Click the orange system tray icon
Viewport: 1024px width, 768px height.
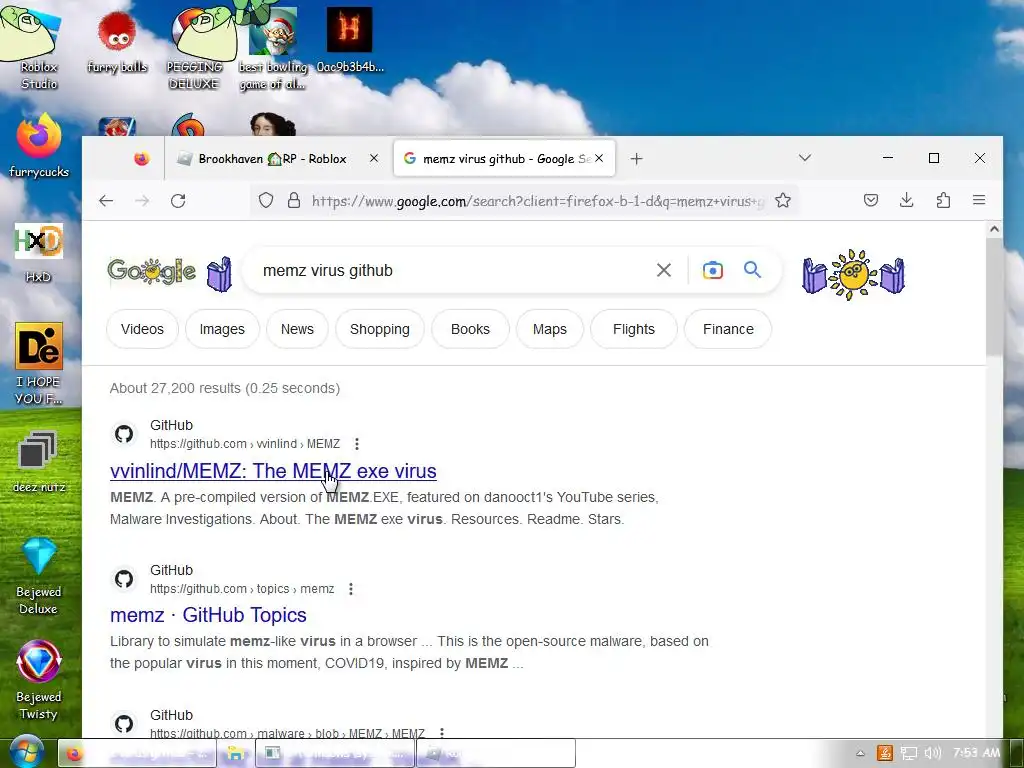[x=885, y=754]
